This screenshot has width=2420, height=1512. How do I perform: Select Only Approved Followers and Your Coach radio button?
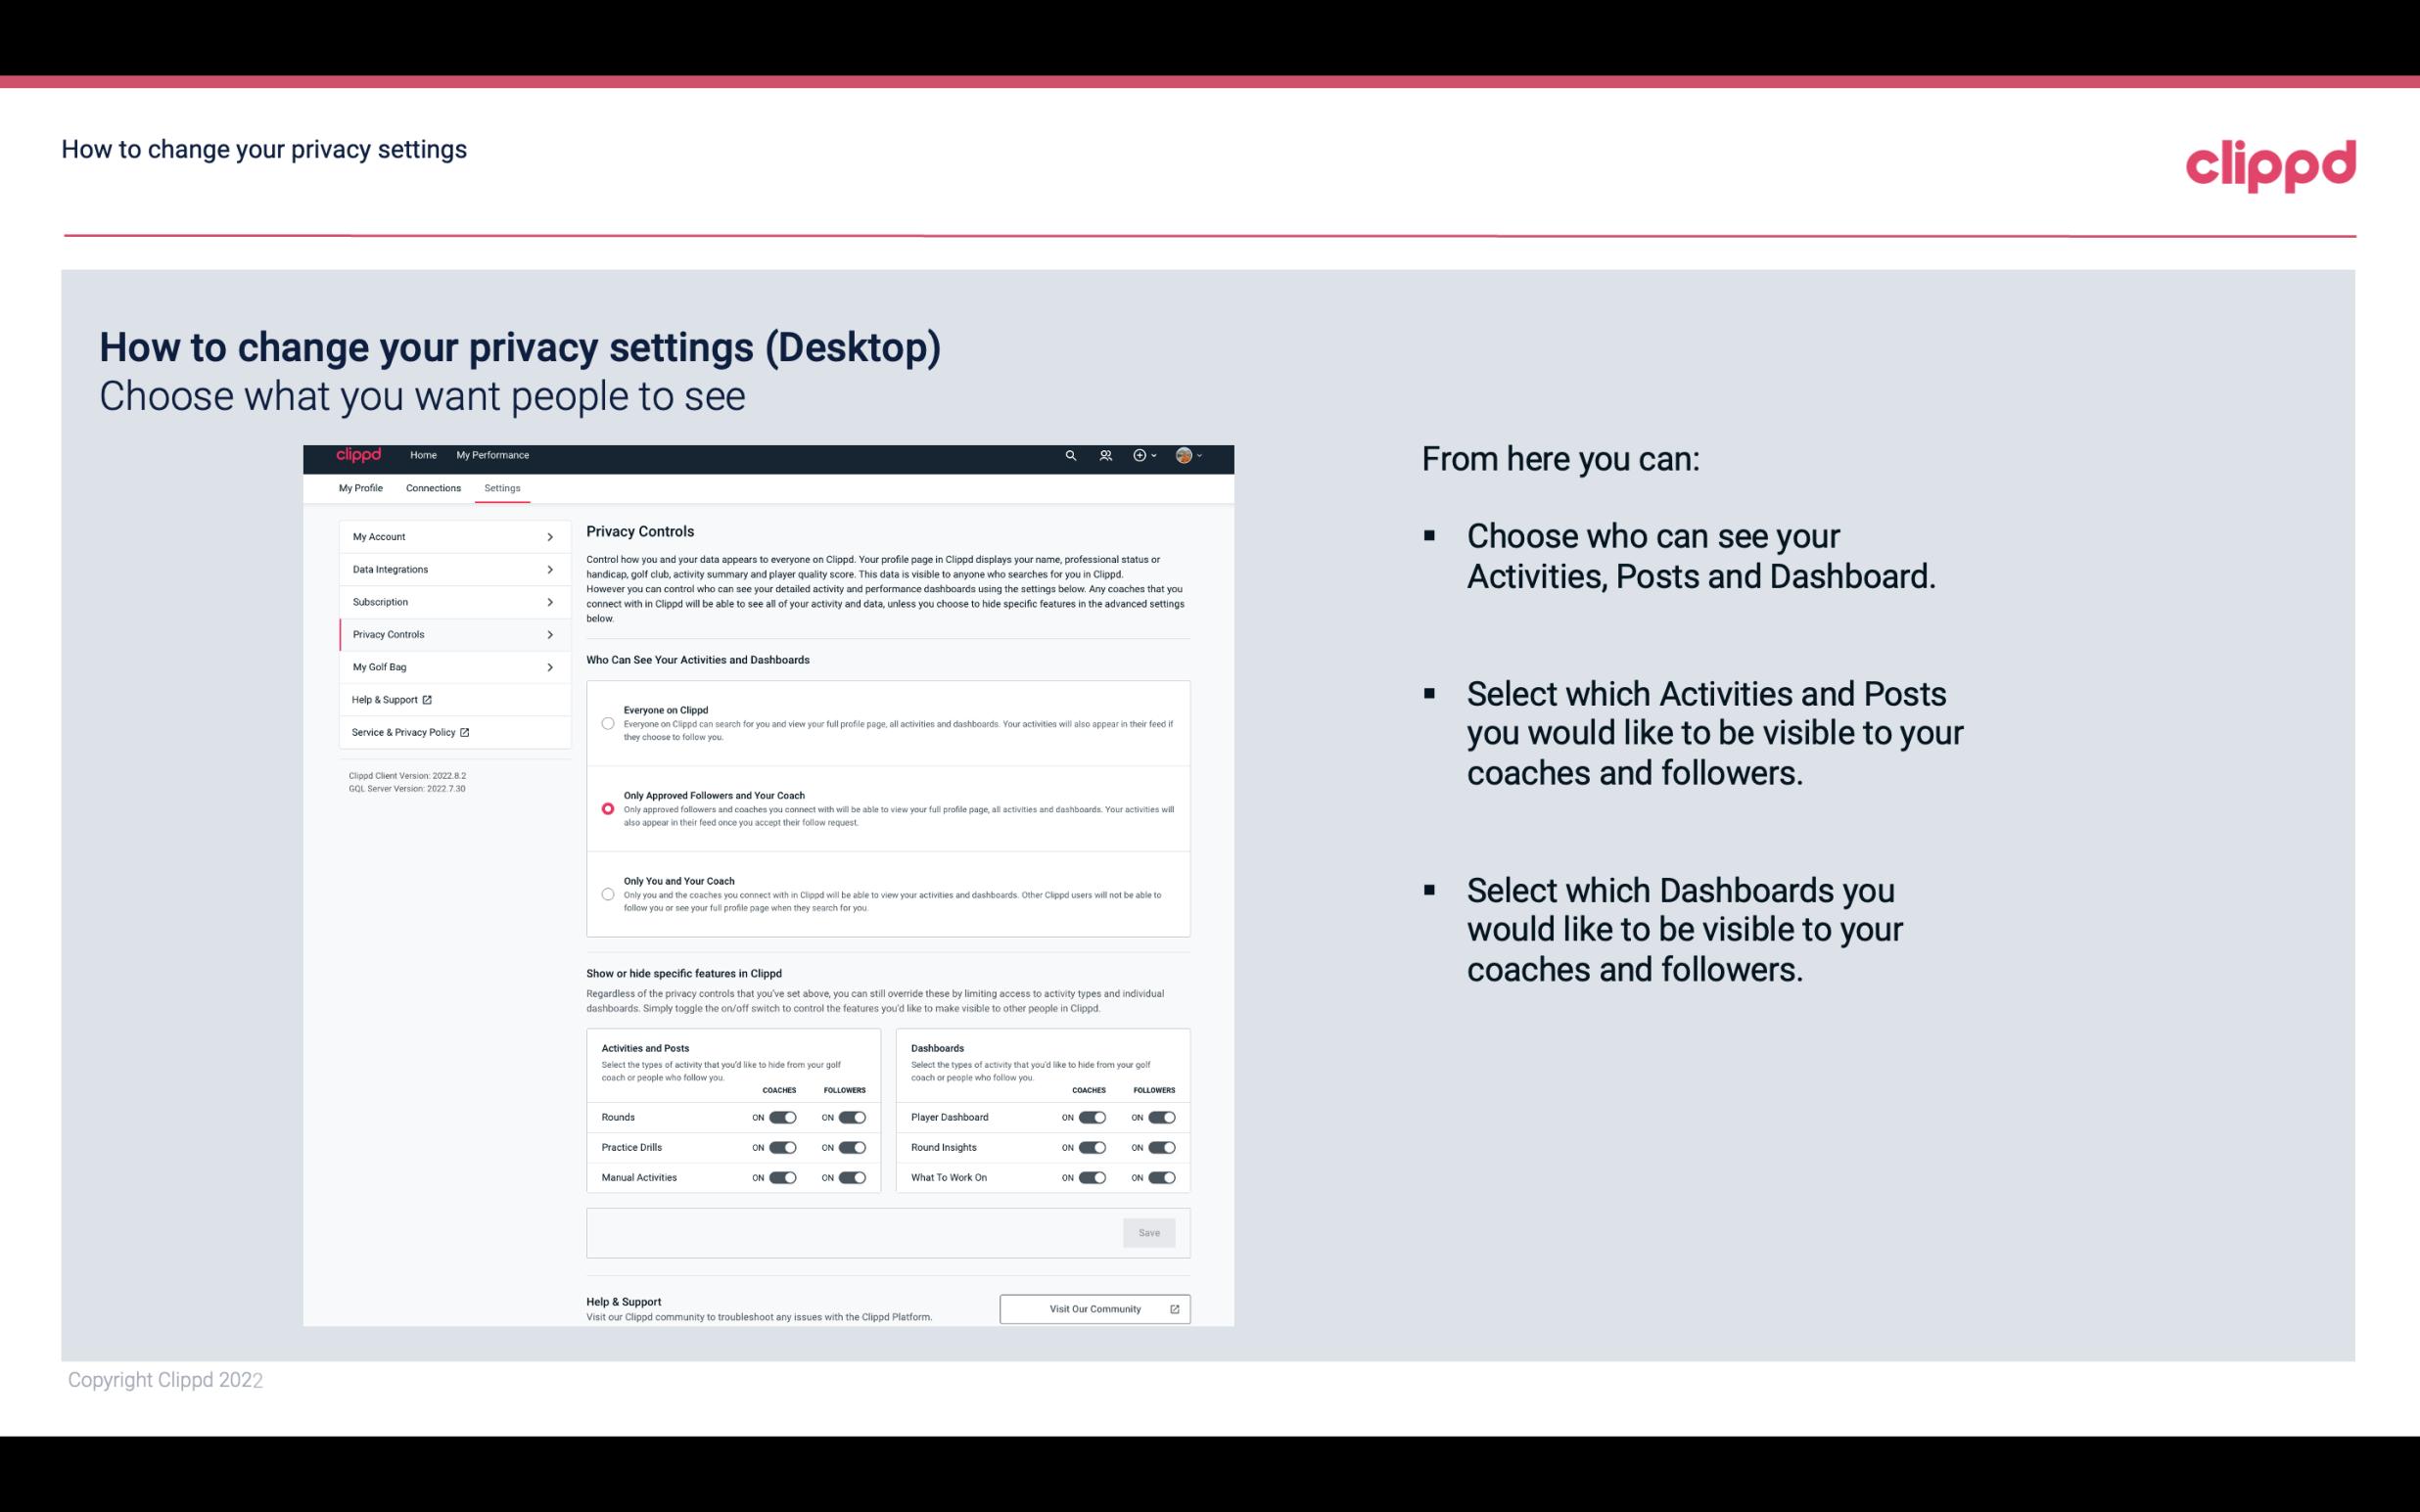pos(606,810)
